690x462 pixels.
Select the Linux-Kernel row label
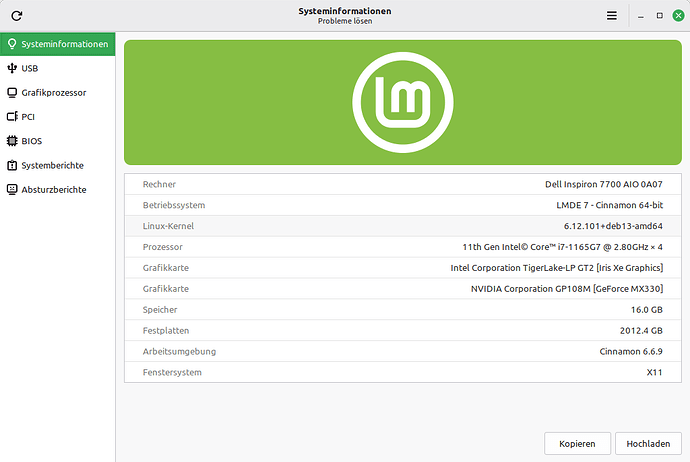pyautogui.click(x=168, y=226)
